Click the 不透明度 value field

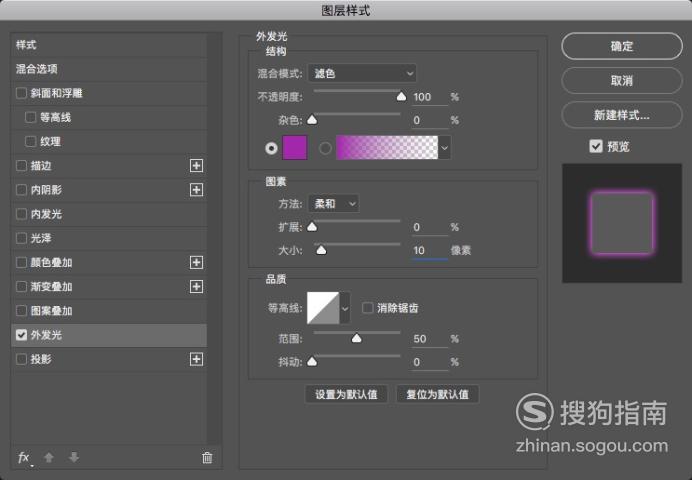pyautogui.click(x=429, y=97)
